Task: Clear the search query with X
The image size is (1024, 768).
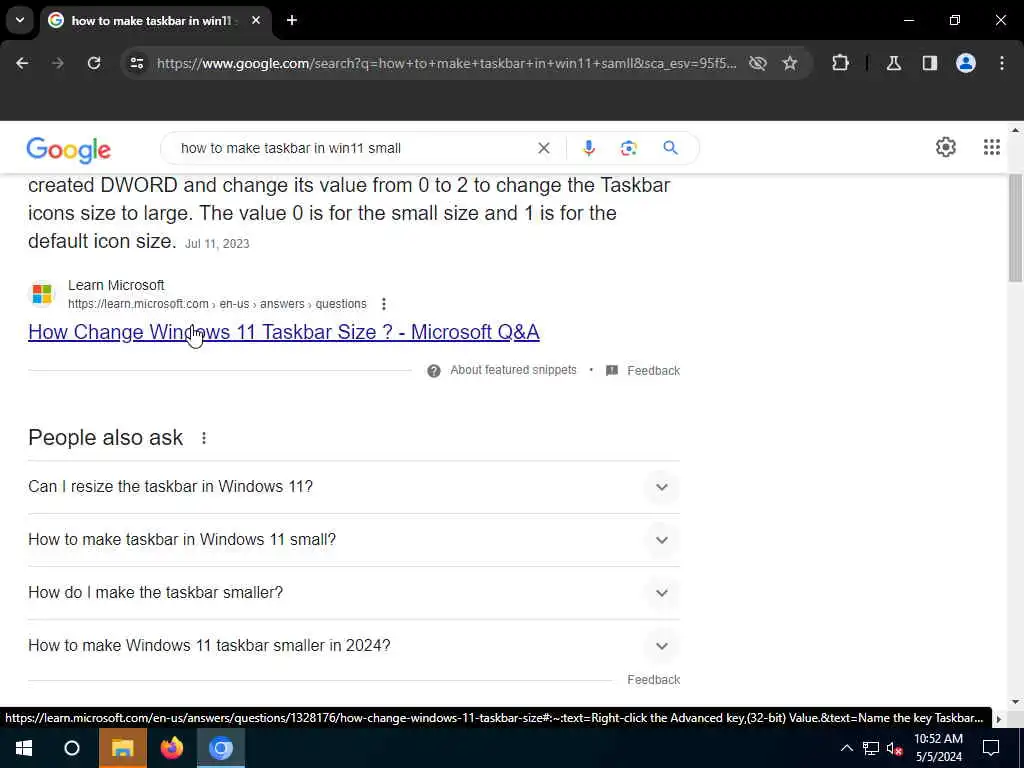Action: coord(543,148)
